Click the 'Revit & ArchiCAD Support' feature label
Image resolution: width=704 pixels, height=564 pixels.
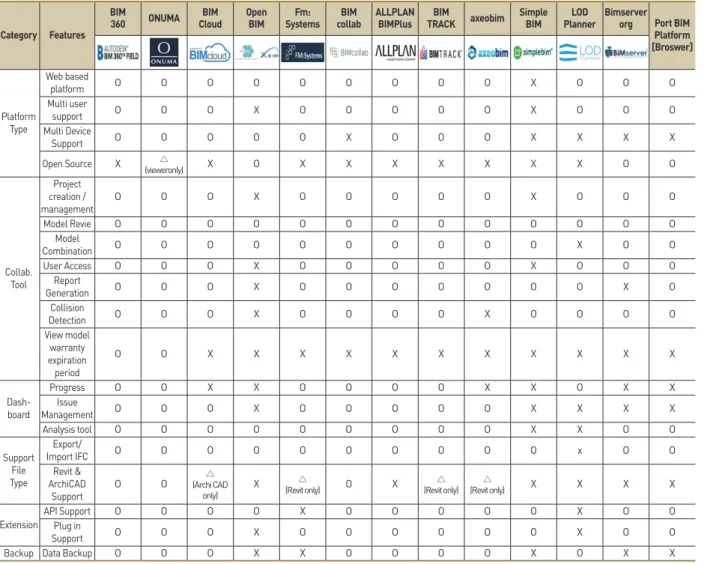(x=67, y=484)
